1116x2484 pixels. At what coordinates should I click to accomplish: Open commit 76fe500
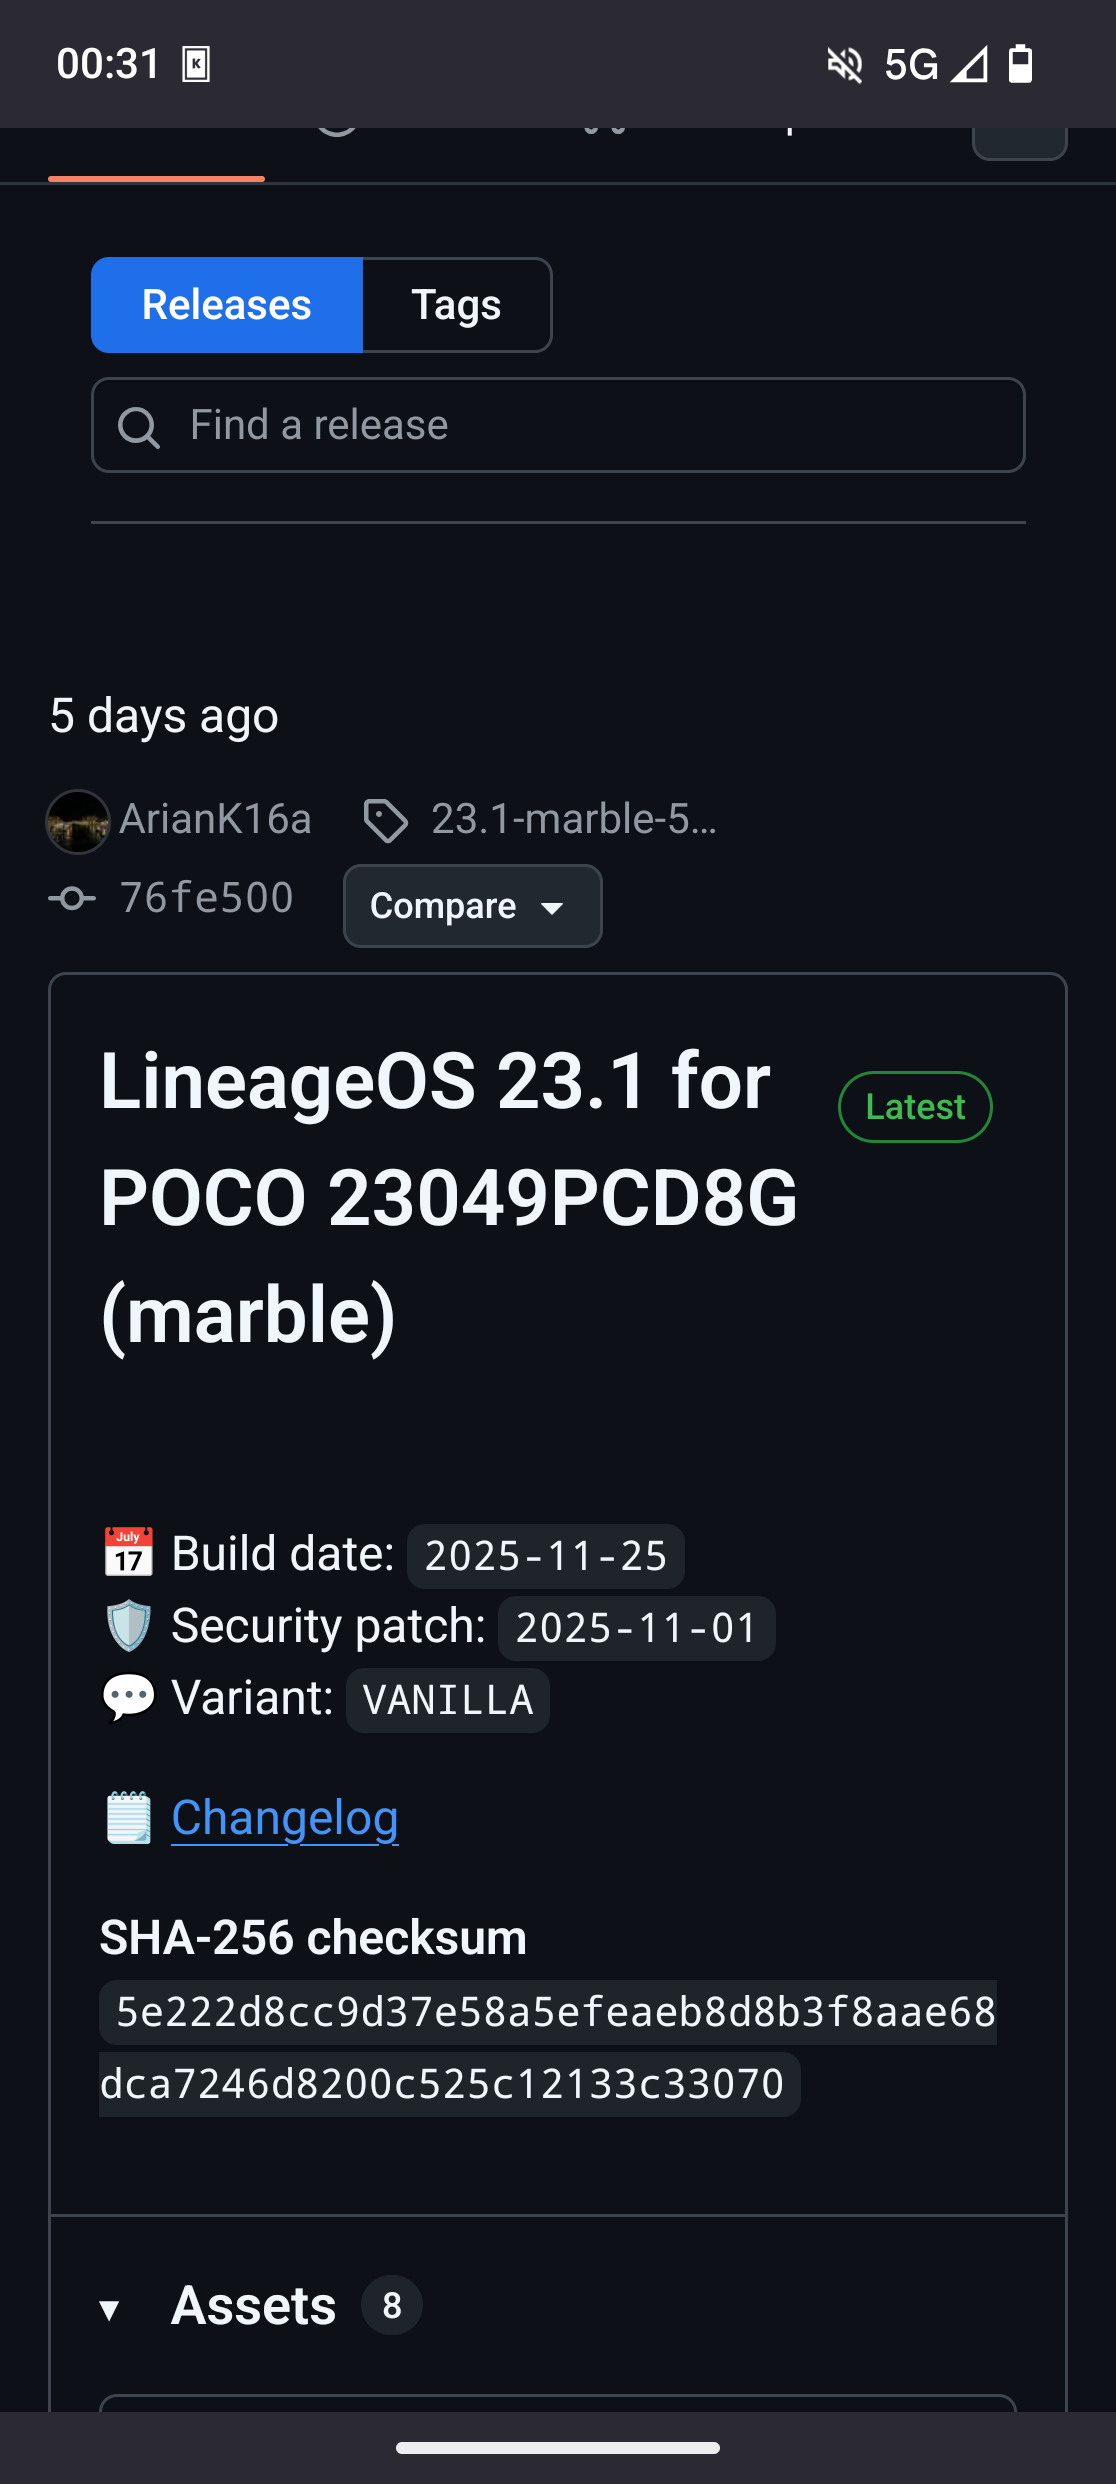pyautogui.click(x=207, y=898)
